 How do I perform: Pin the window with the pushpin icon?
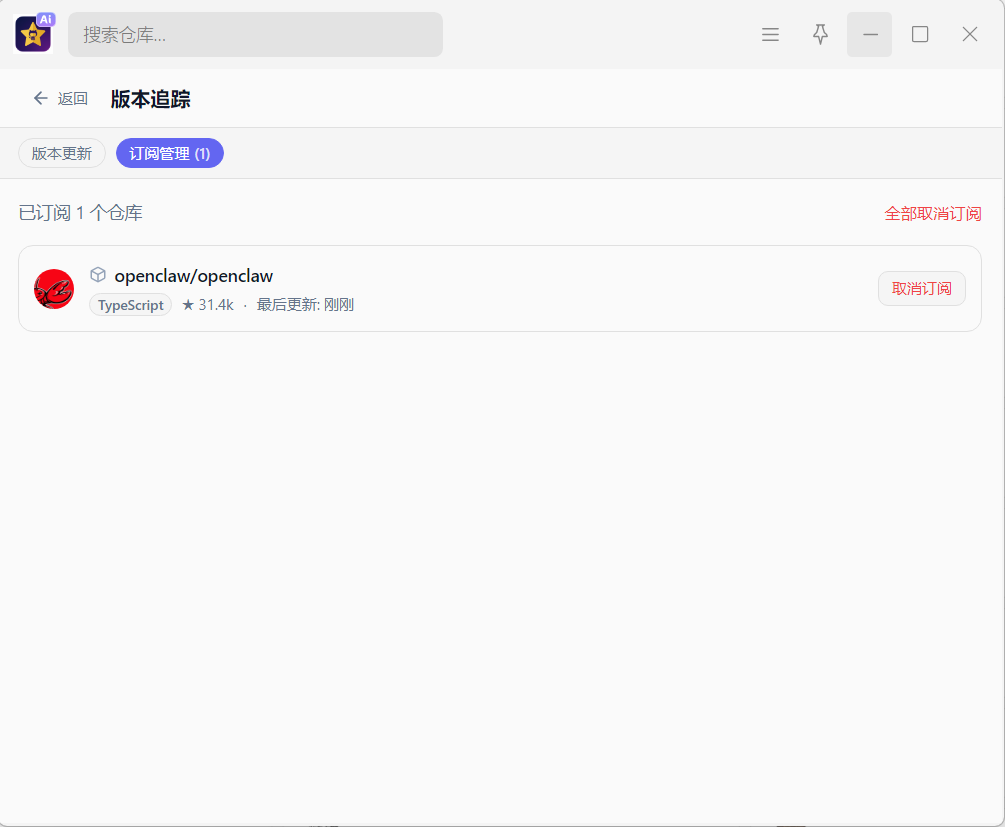pyautogui.click(x=820, y=35)
